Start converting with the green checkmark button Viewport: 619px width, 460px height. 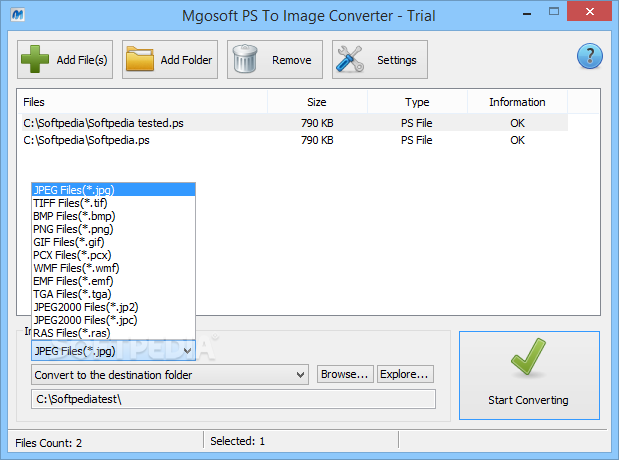[529, 375]
